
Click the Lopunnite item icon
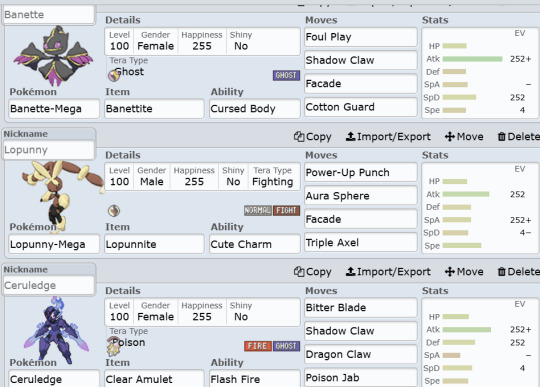tap(114, 210)
